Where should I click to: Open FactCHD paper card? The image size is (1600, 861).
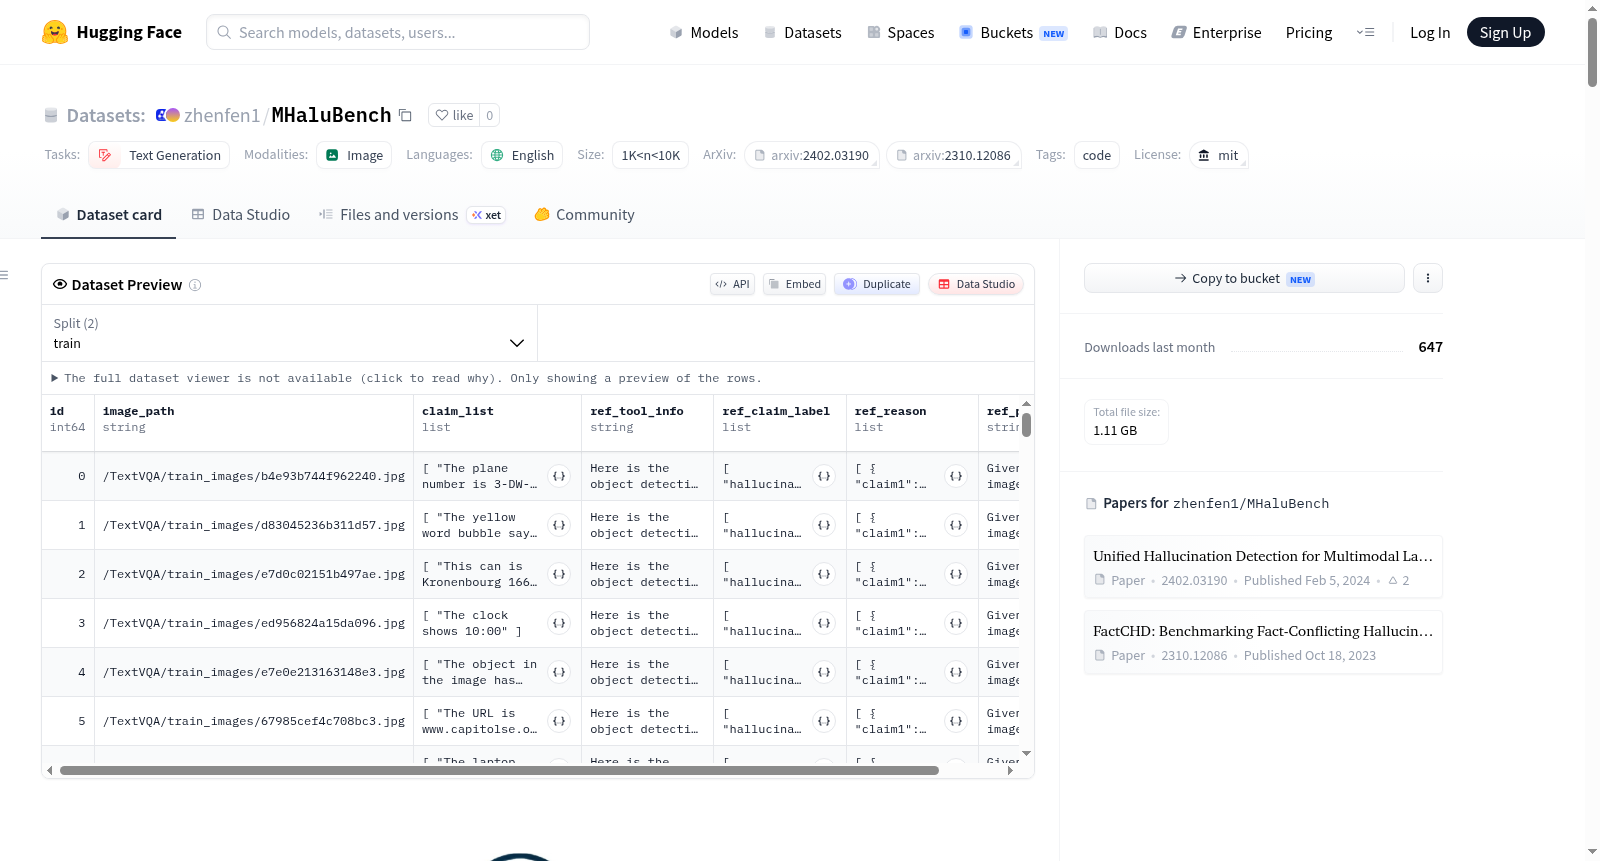(1263, 642)
